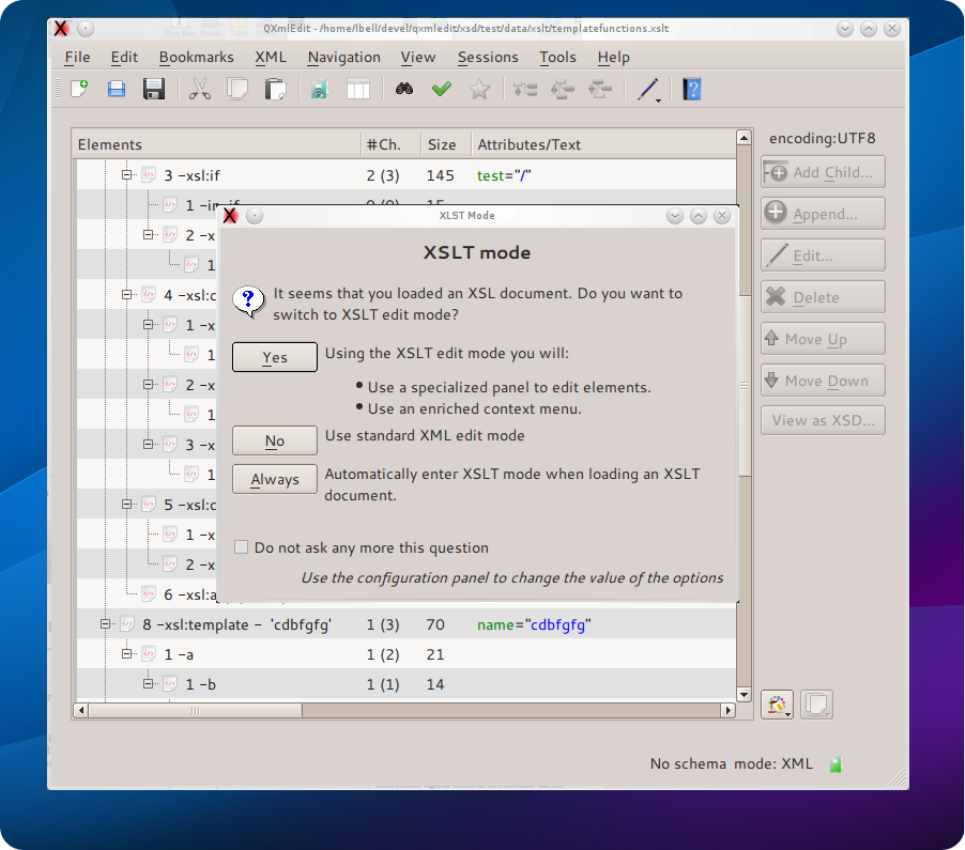
Task: Collapse the 8 -xsl:template 'cdbfgfg' node
Action: [106, 625]
